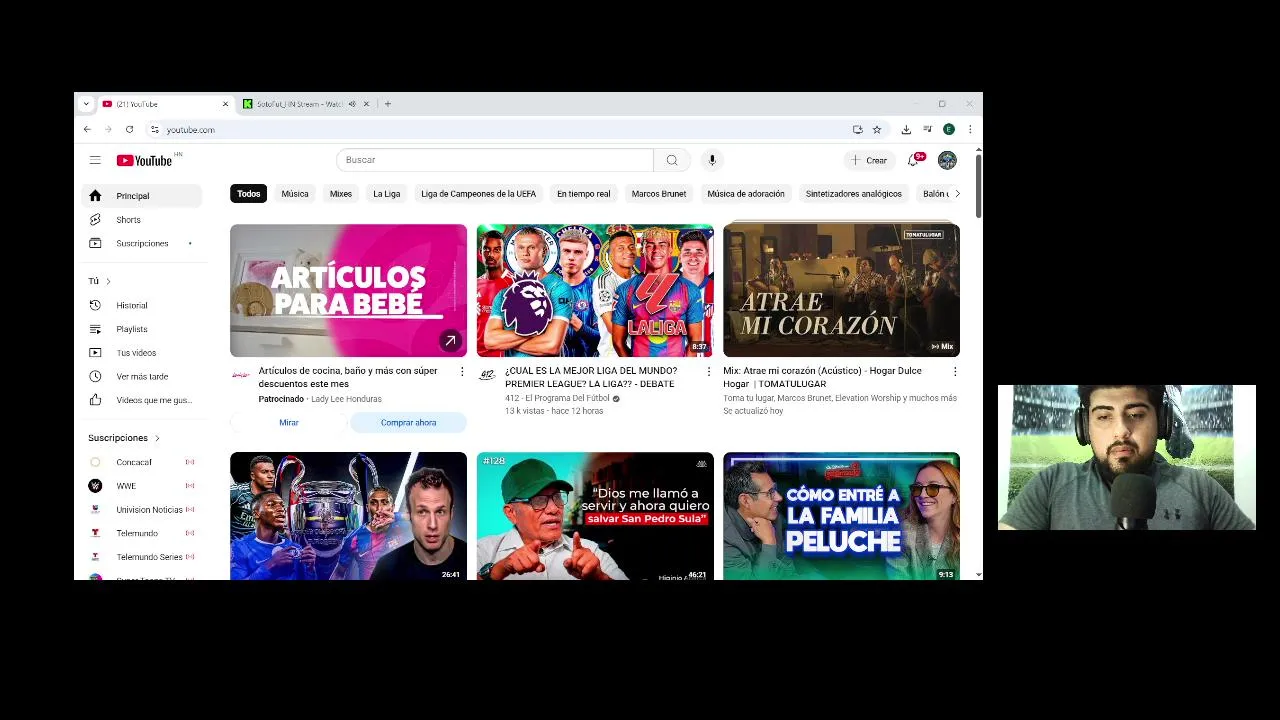Screen dimensions: 1280x720
Task: Open options menu for the sponsored ad
Action: click(461, 372)
